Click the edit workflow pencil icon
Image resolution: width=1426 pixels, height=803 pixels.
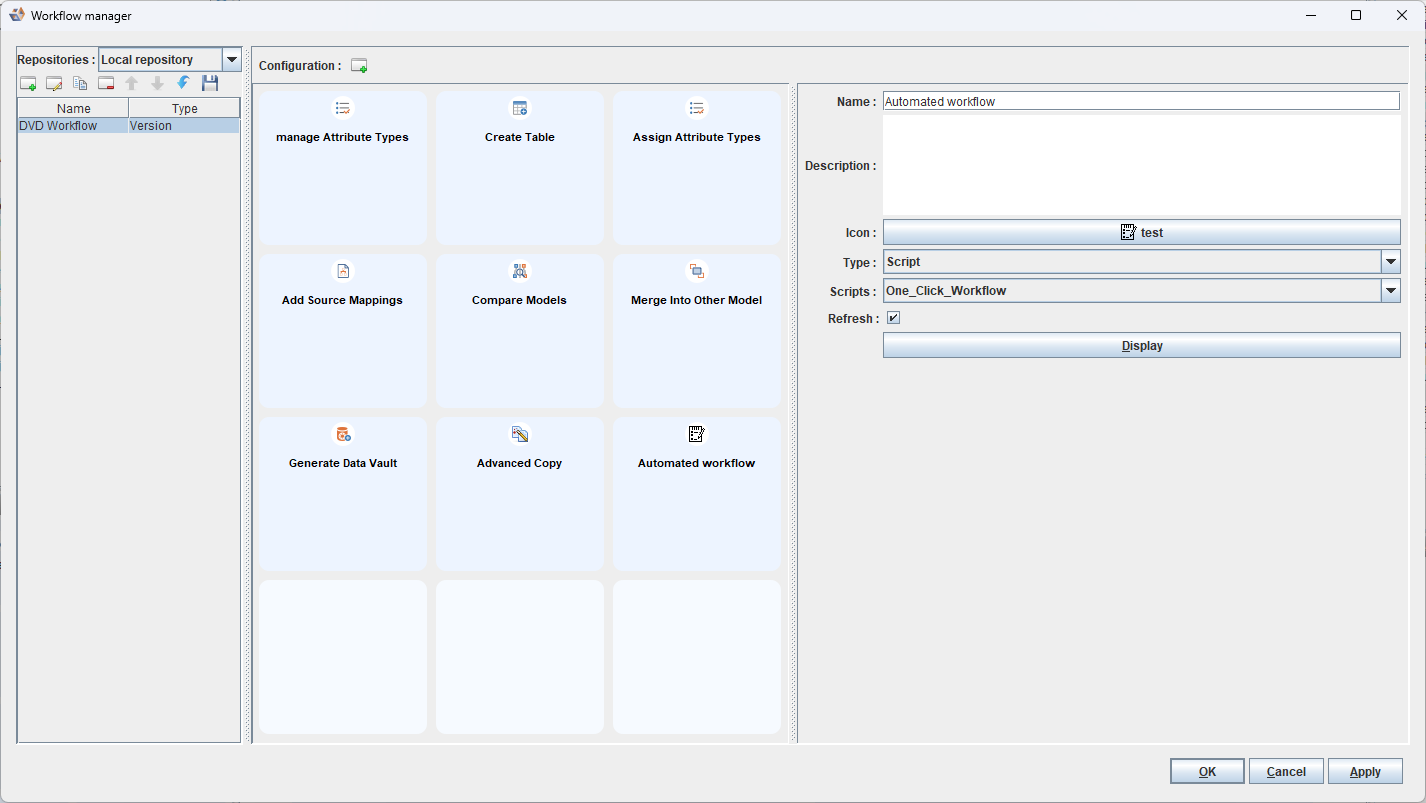click(54, 84)
